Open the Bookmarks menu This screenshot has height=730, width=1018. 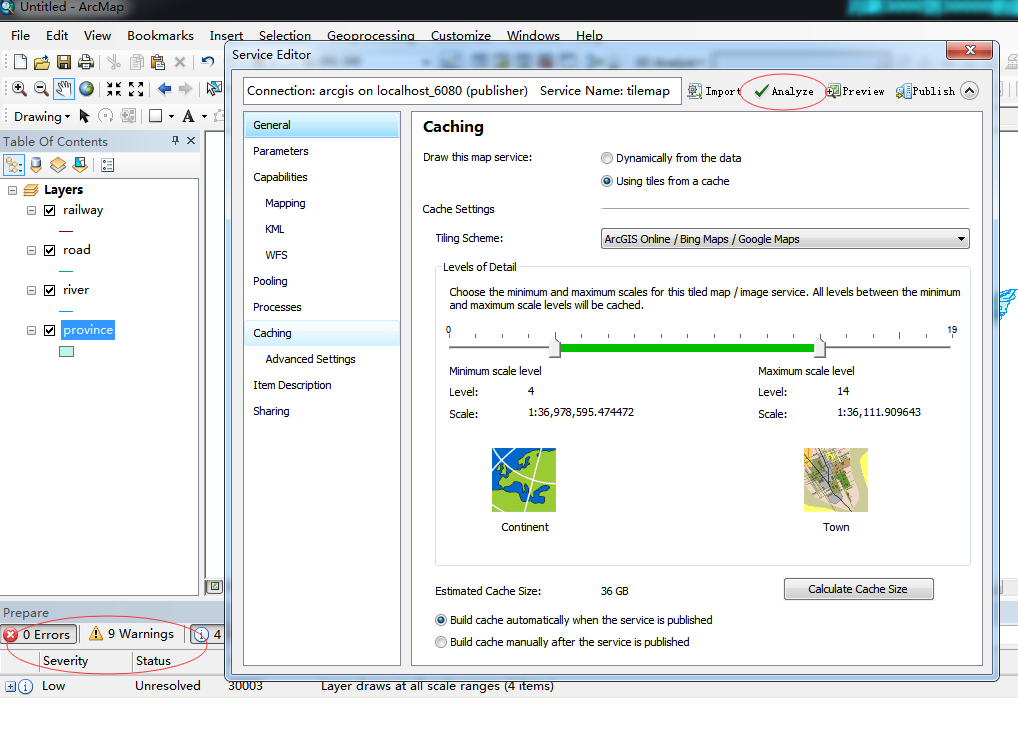point(160,36)
